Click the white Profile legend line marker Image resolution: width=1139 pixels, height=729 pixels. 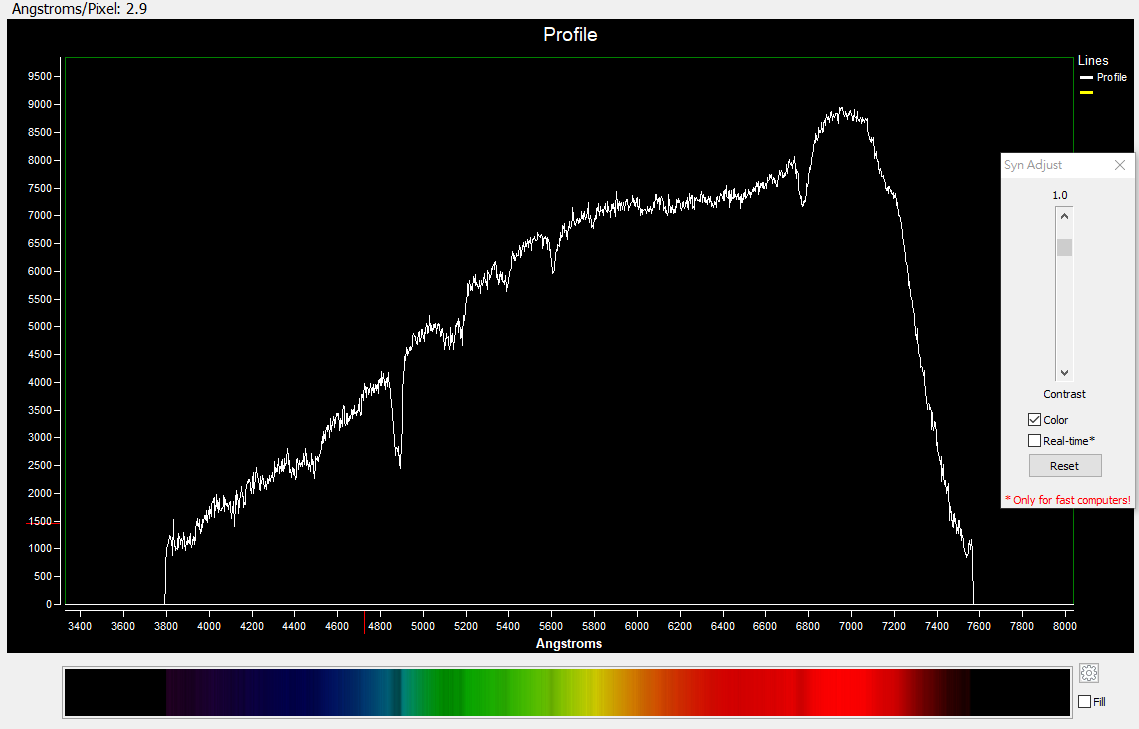(1085, 78)
